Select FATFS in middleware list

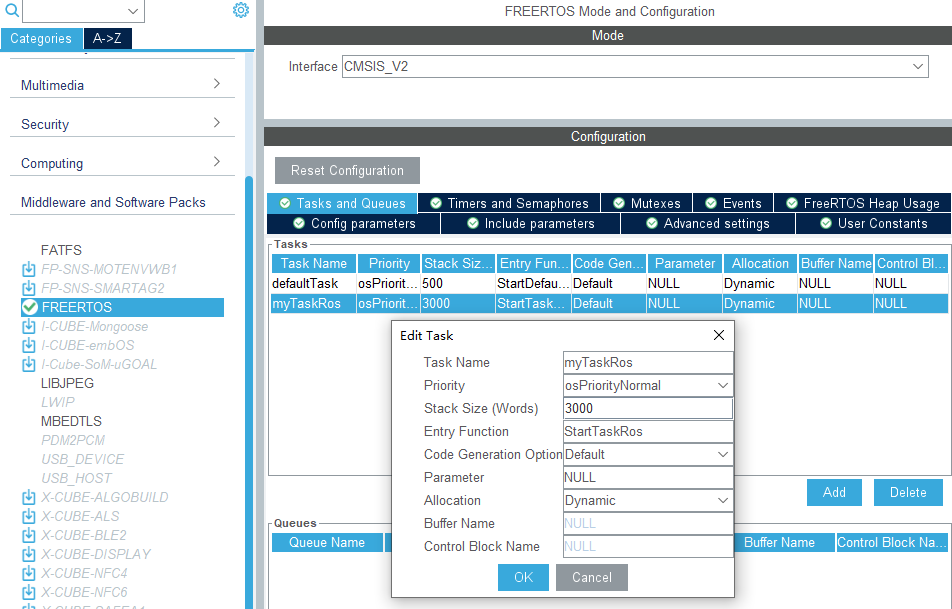point(61,250)
